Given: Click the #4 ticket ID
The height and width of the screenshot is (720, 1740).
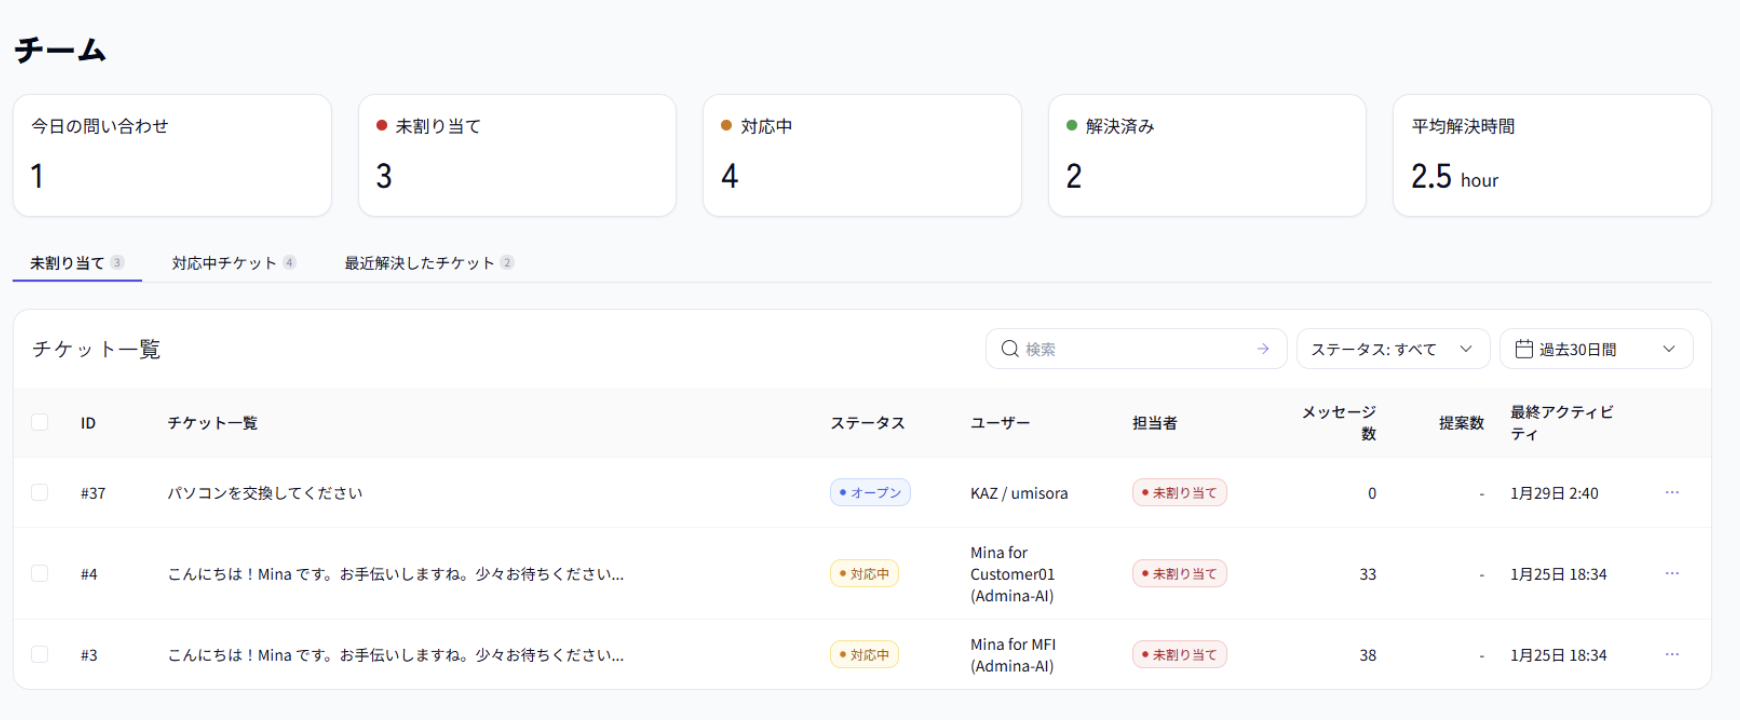Looking at the screenshot, I should click(89, 574).
